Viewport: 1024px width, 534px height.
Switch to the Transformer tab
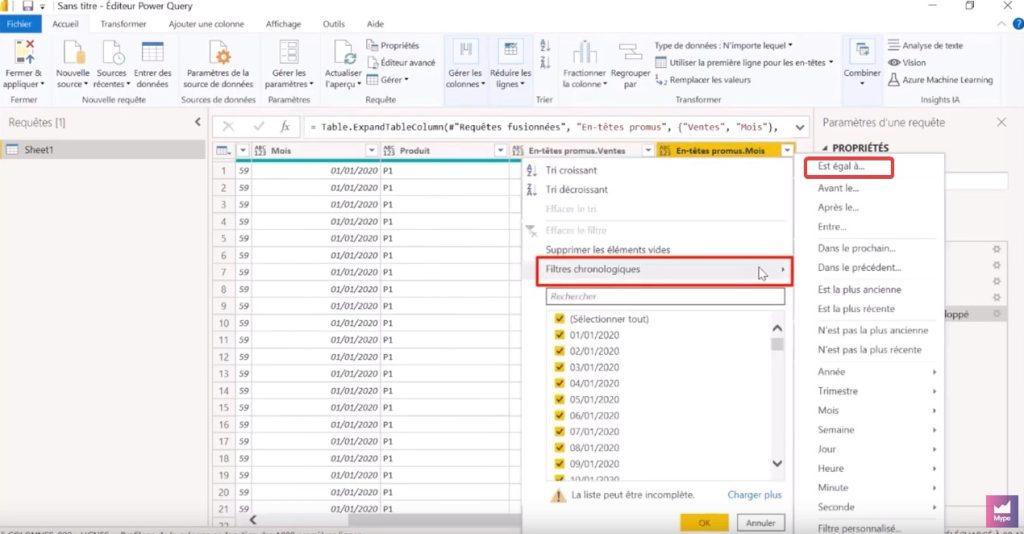[x=123, y=24]
